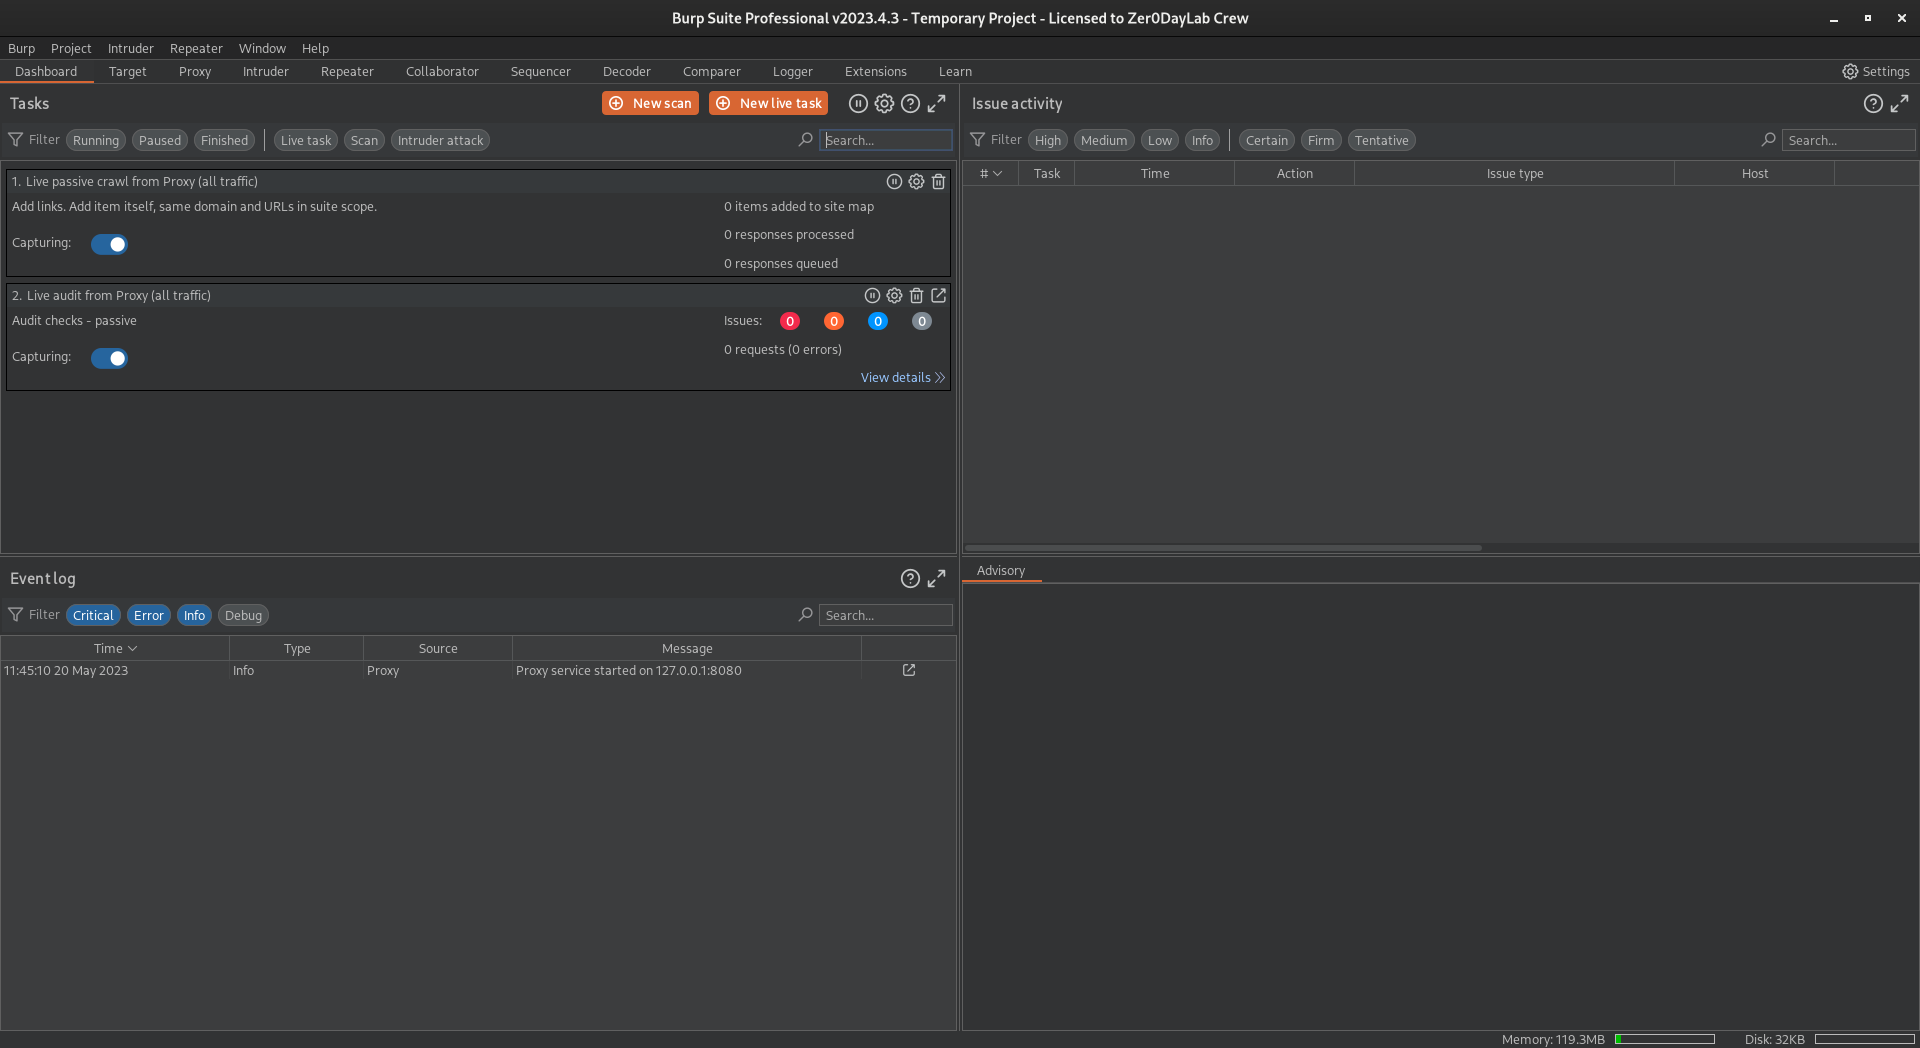Viewport: 1920px width, 1048px height.
Task: Click the Tasks search field
Action: tap(885, 141)
